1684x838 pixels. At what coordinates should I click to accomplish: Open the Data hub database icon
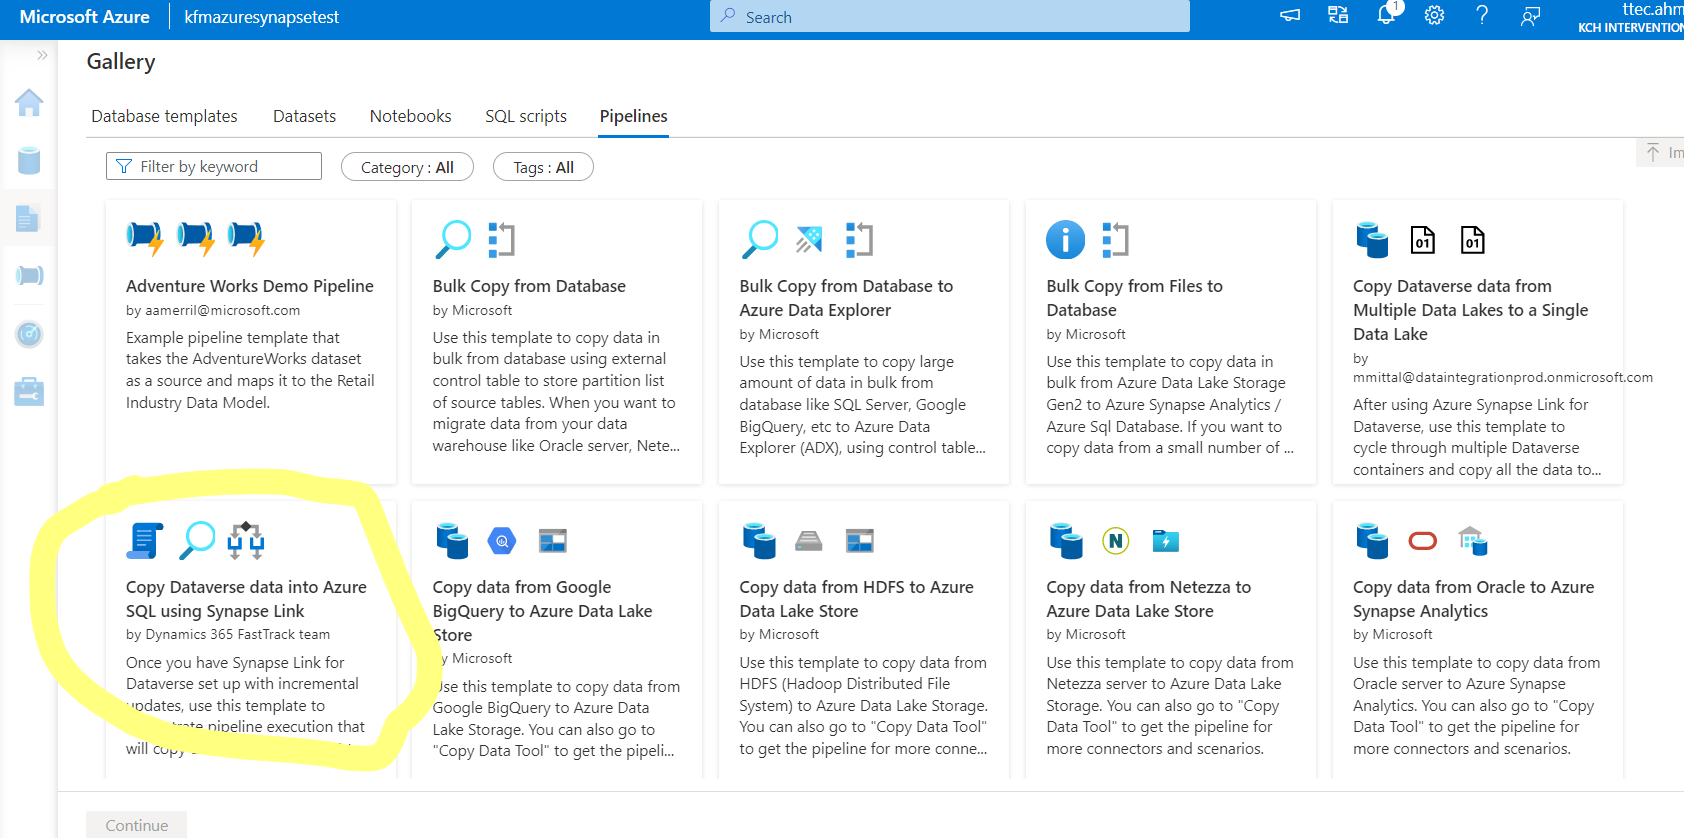point(29,160)
